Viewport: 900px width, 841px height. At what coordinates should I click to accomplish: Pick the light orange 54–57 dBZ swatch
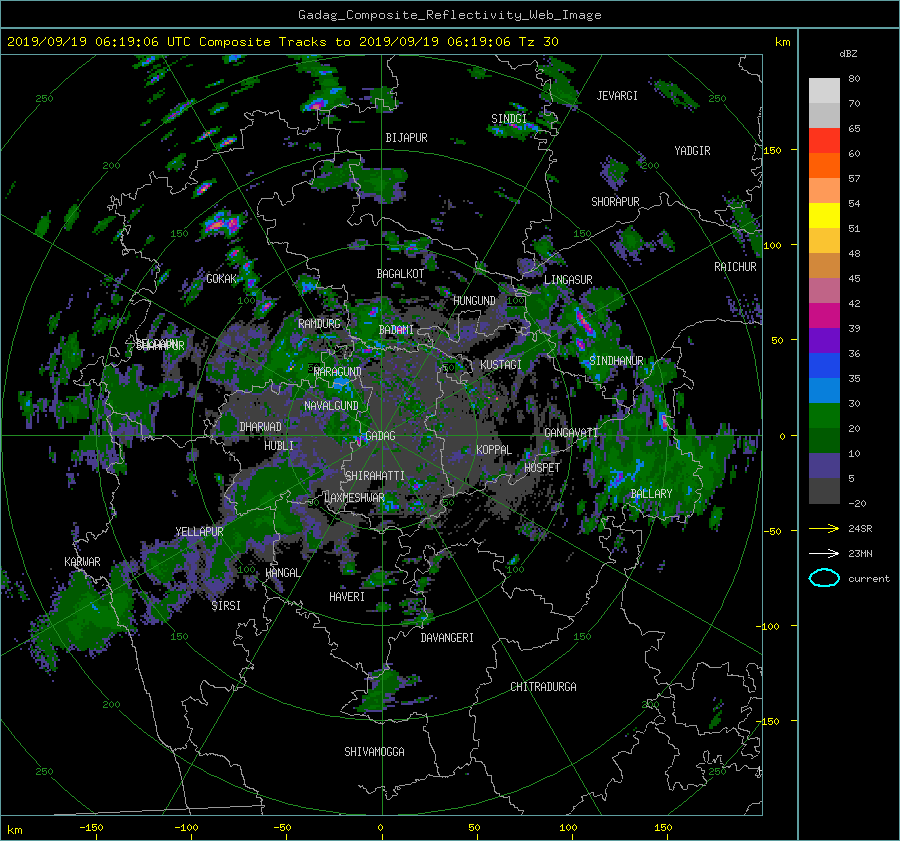(824, 191)
